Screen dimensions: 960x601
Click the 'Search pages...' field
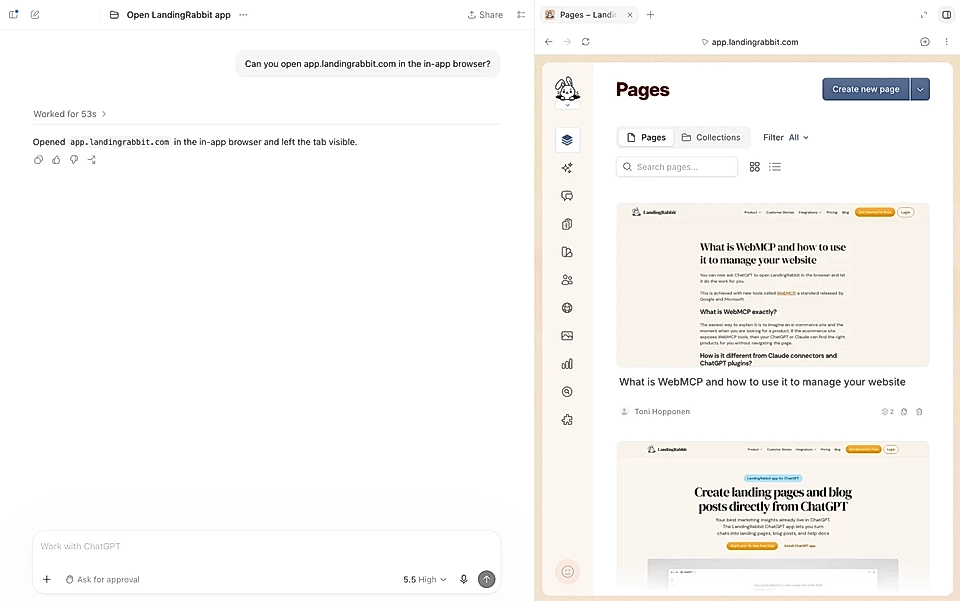point(677,166)
